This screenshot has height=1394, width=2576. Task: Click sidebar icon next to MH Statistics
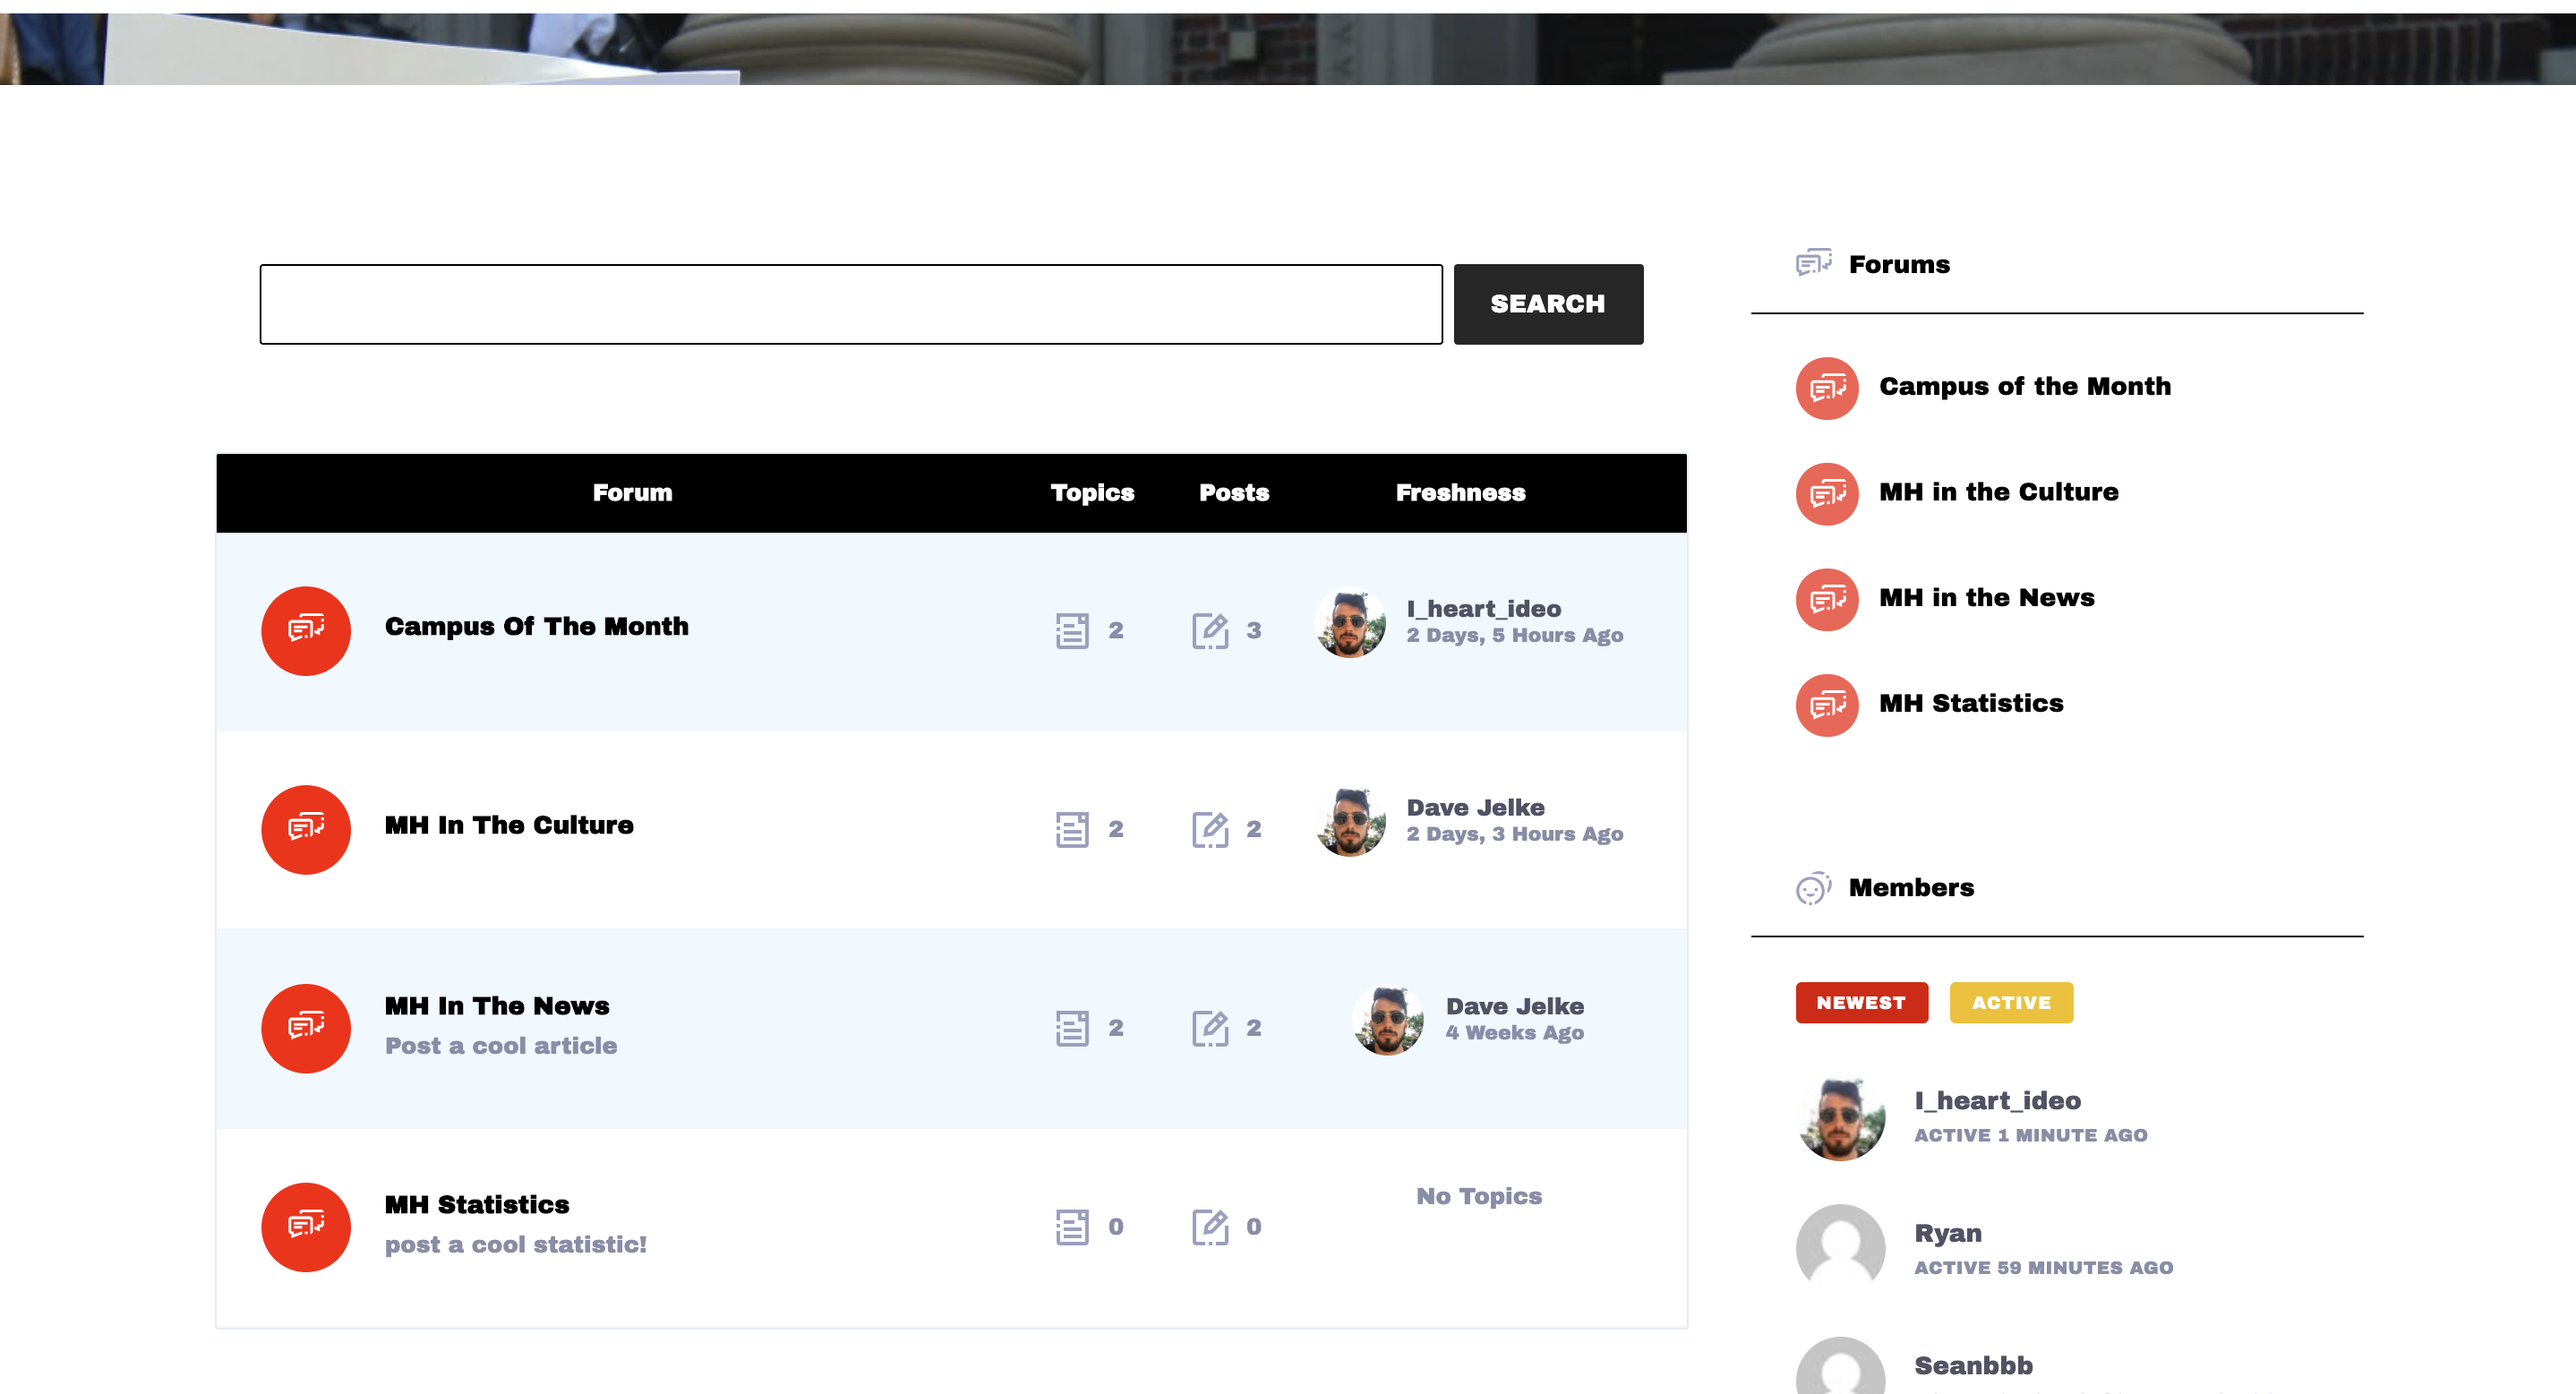pos(1827,705)
